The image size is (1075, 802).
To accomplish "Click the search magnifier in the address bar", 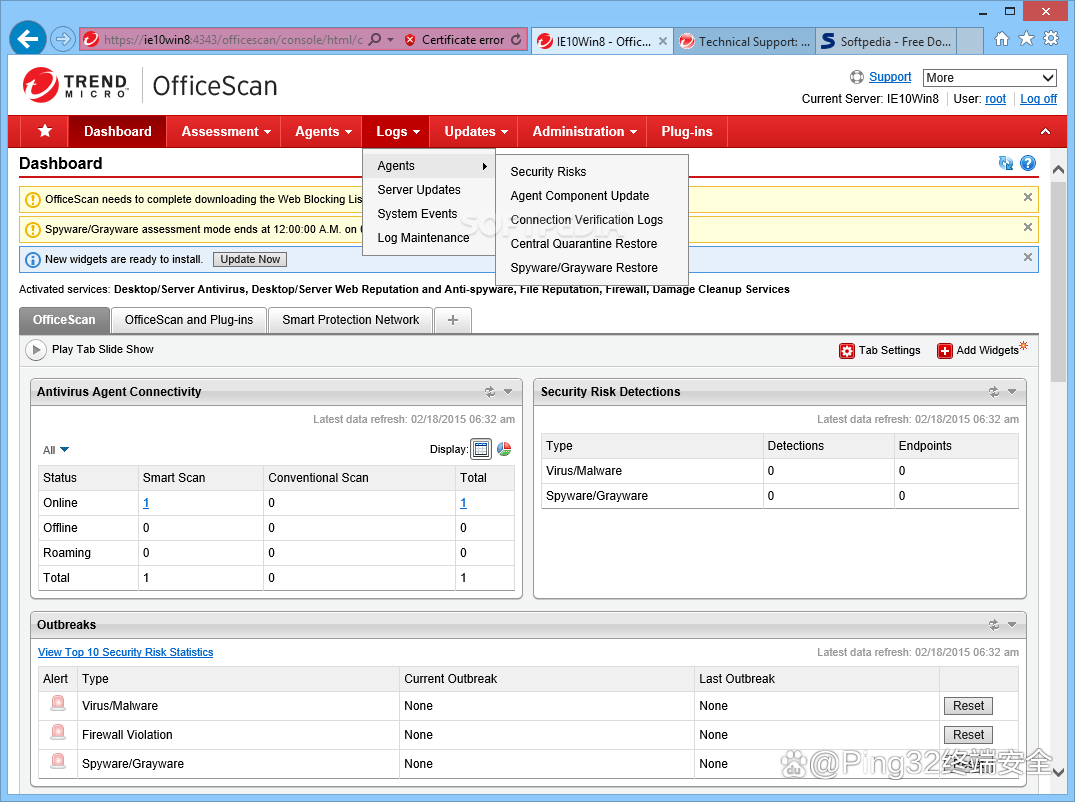I will click(x=375, y=40).
